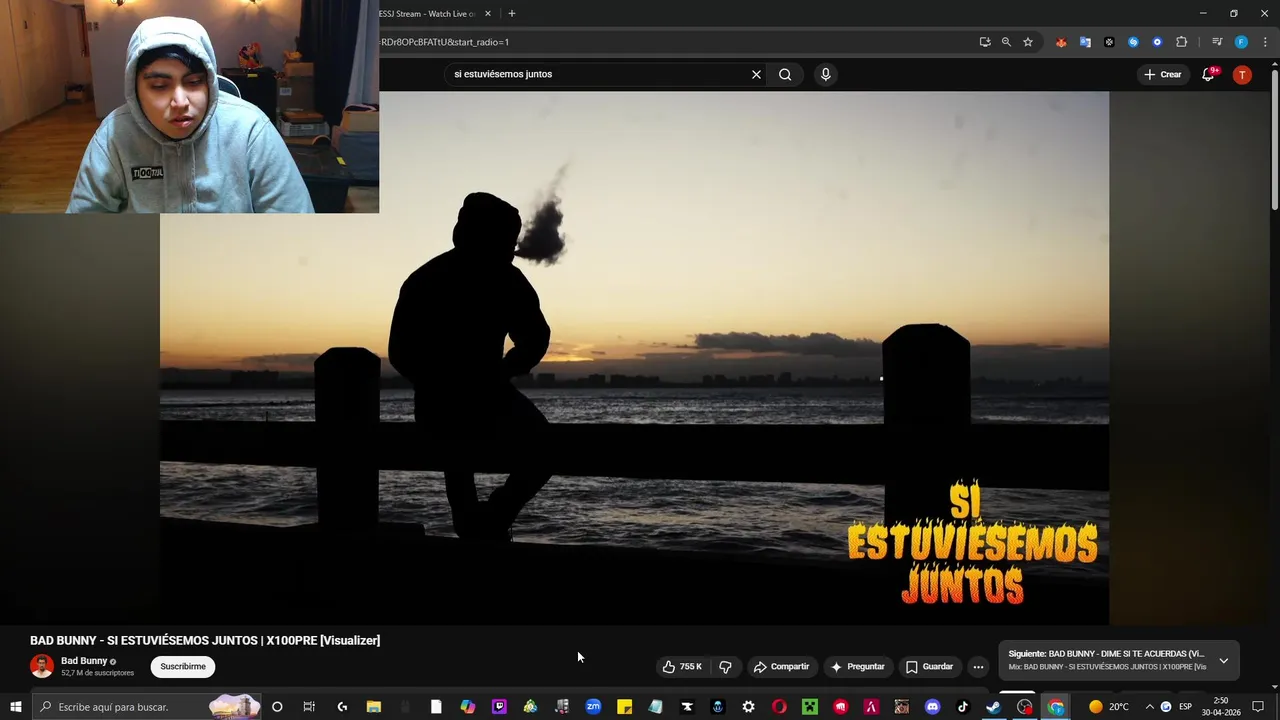Close the Stream - Watch Live tab
Viewport: 1280px width, 720px height.
click(488, 14)
